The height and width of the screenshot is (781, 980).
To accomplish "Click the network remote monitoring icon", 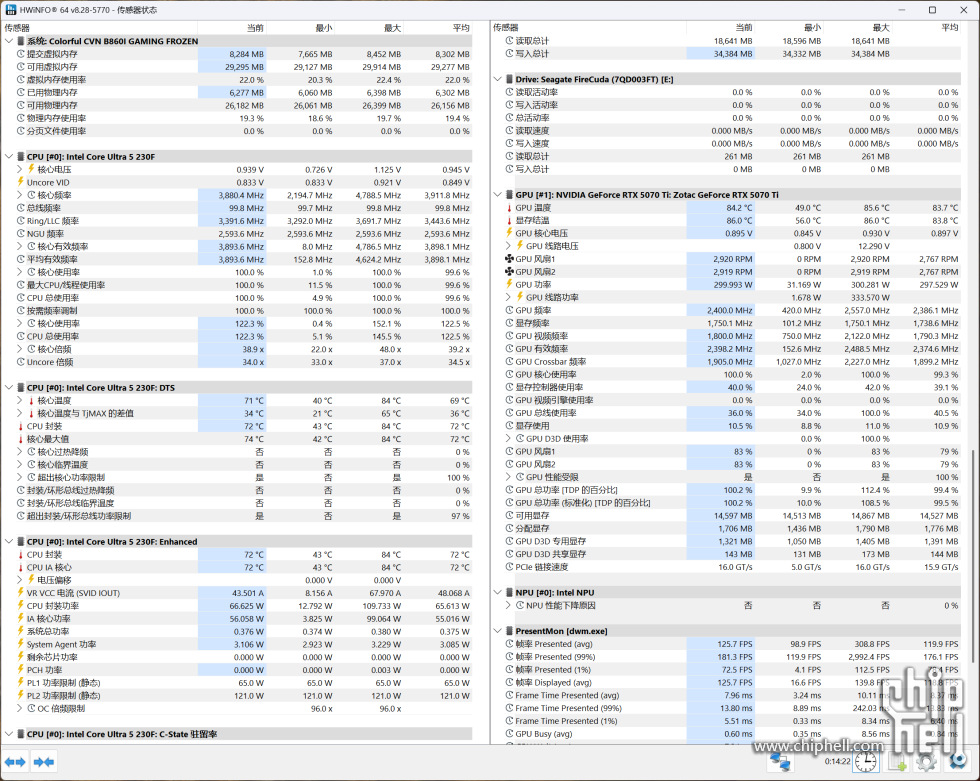I will (x=780, y=762).
